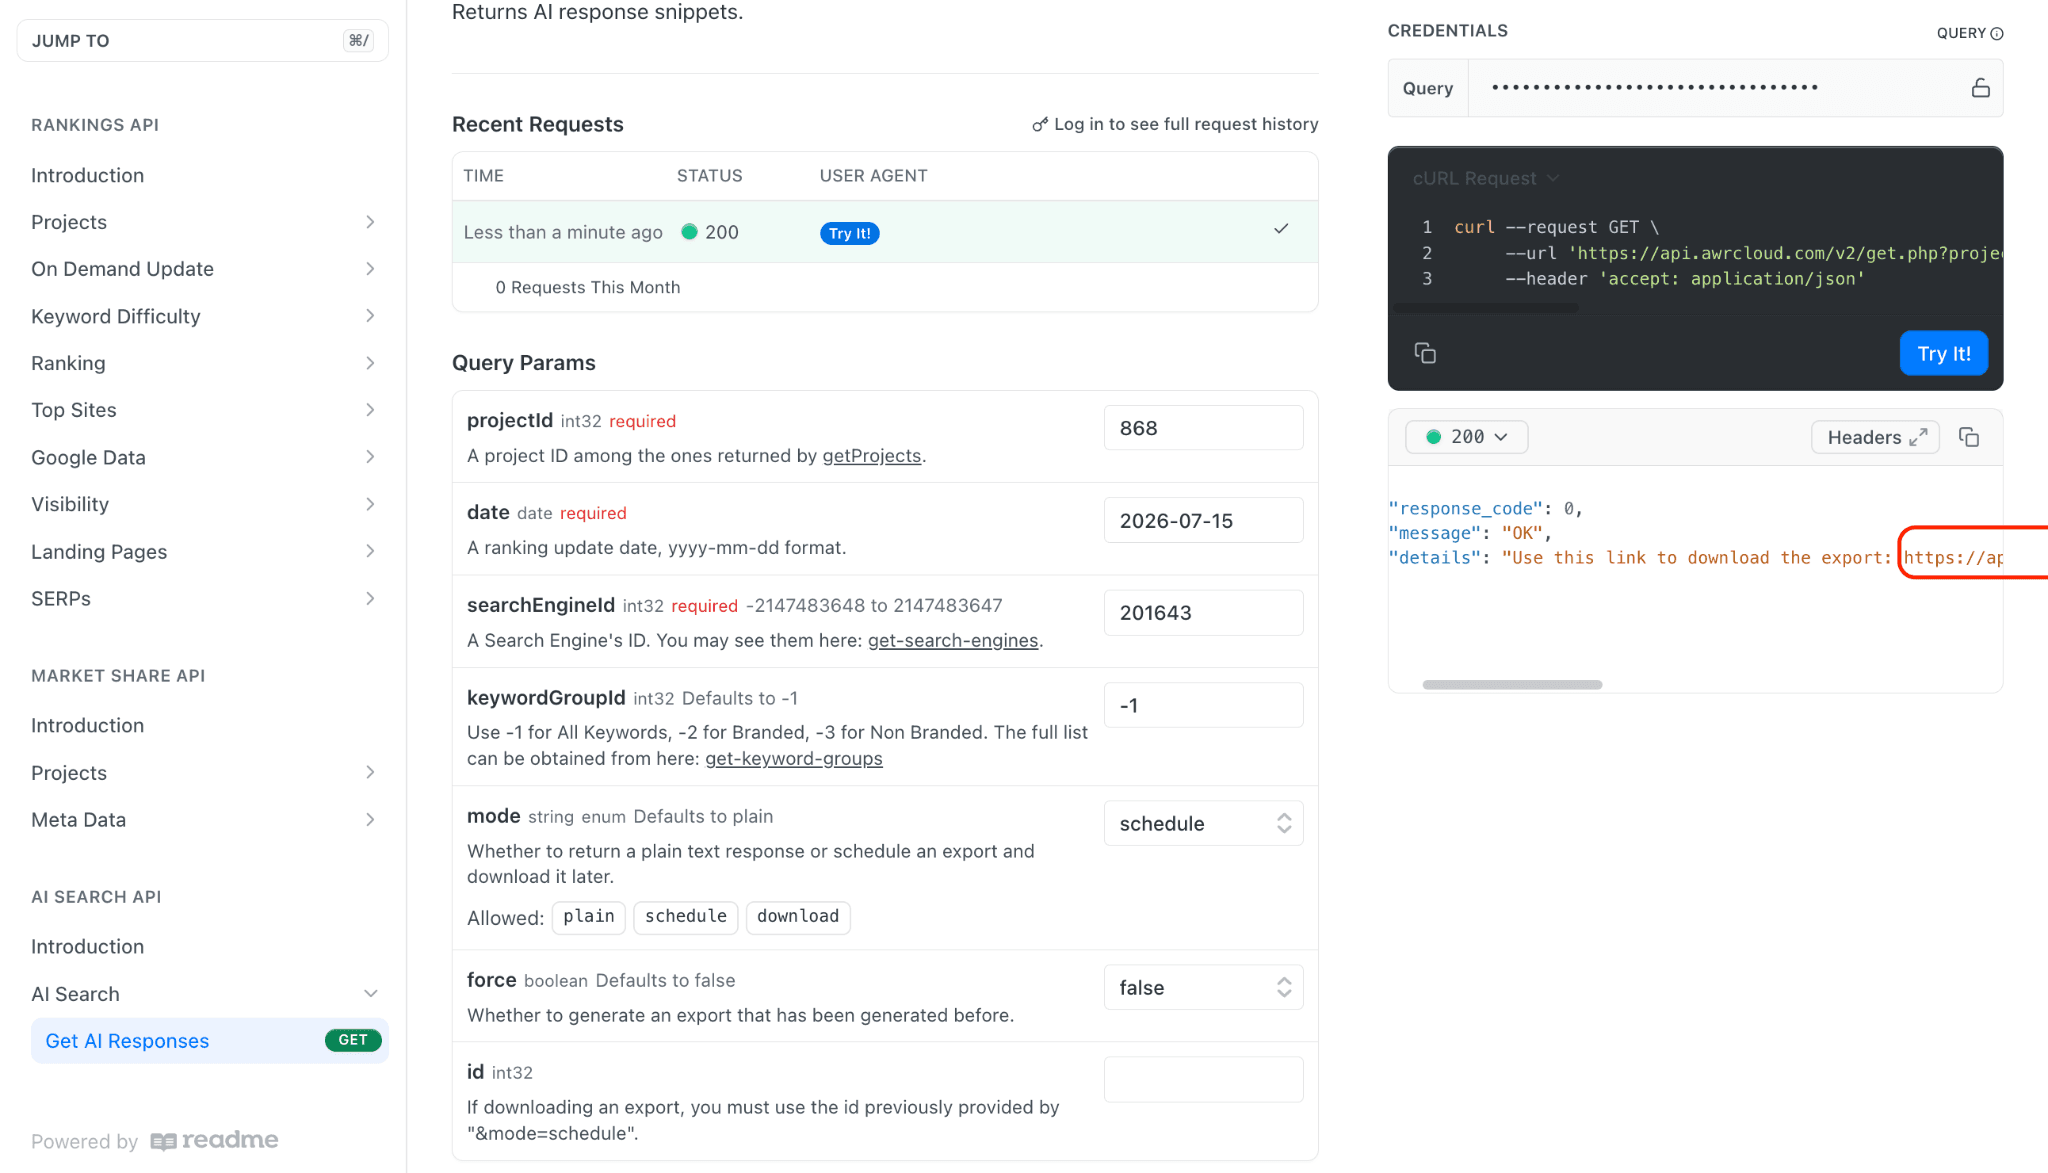
Task: Click the GET badge on Get AI Responses
Action: click(x=353, y=1040)
